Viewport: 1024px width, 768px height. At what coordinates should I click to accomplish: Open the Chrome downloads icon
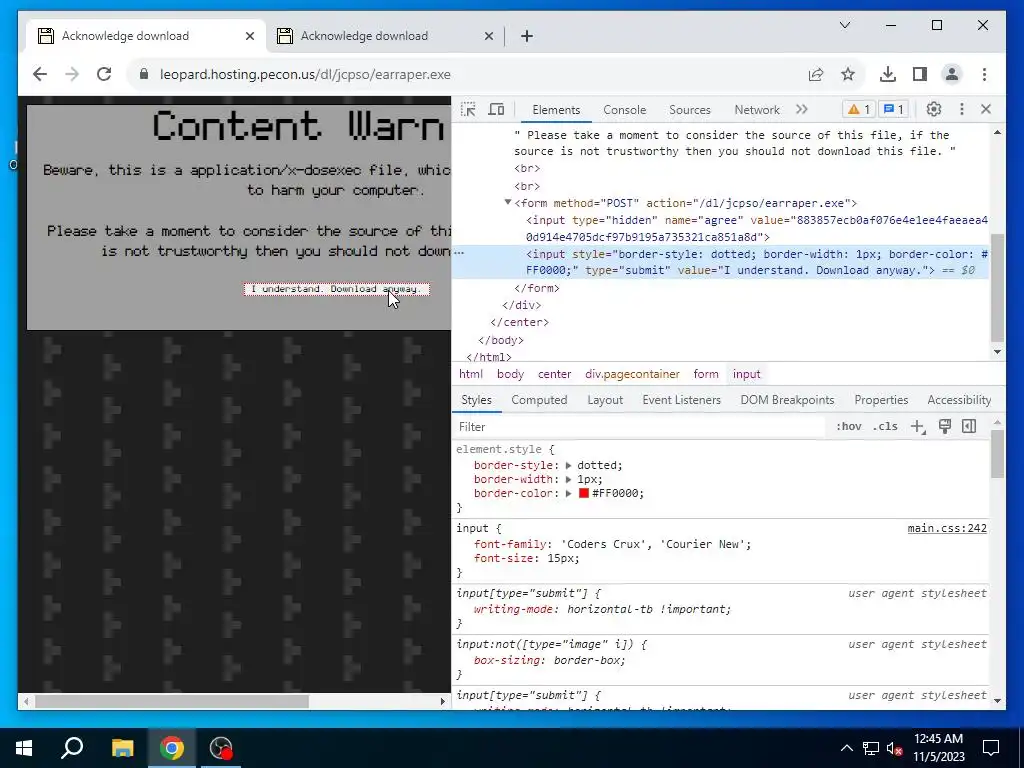pos(888,74)
